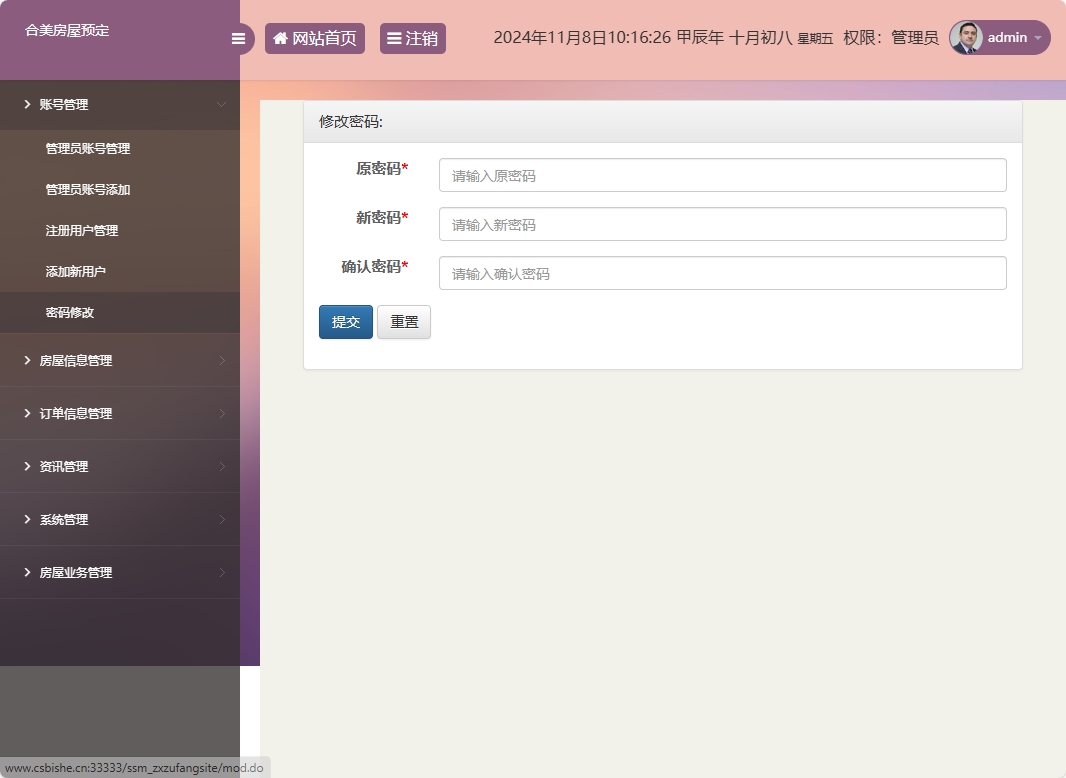
Task: Click the chevron icon beside 系统管理
Action: pyautogui.click(x=27, y=520)
